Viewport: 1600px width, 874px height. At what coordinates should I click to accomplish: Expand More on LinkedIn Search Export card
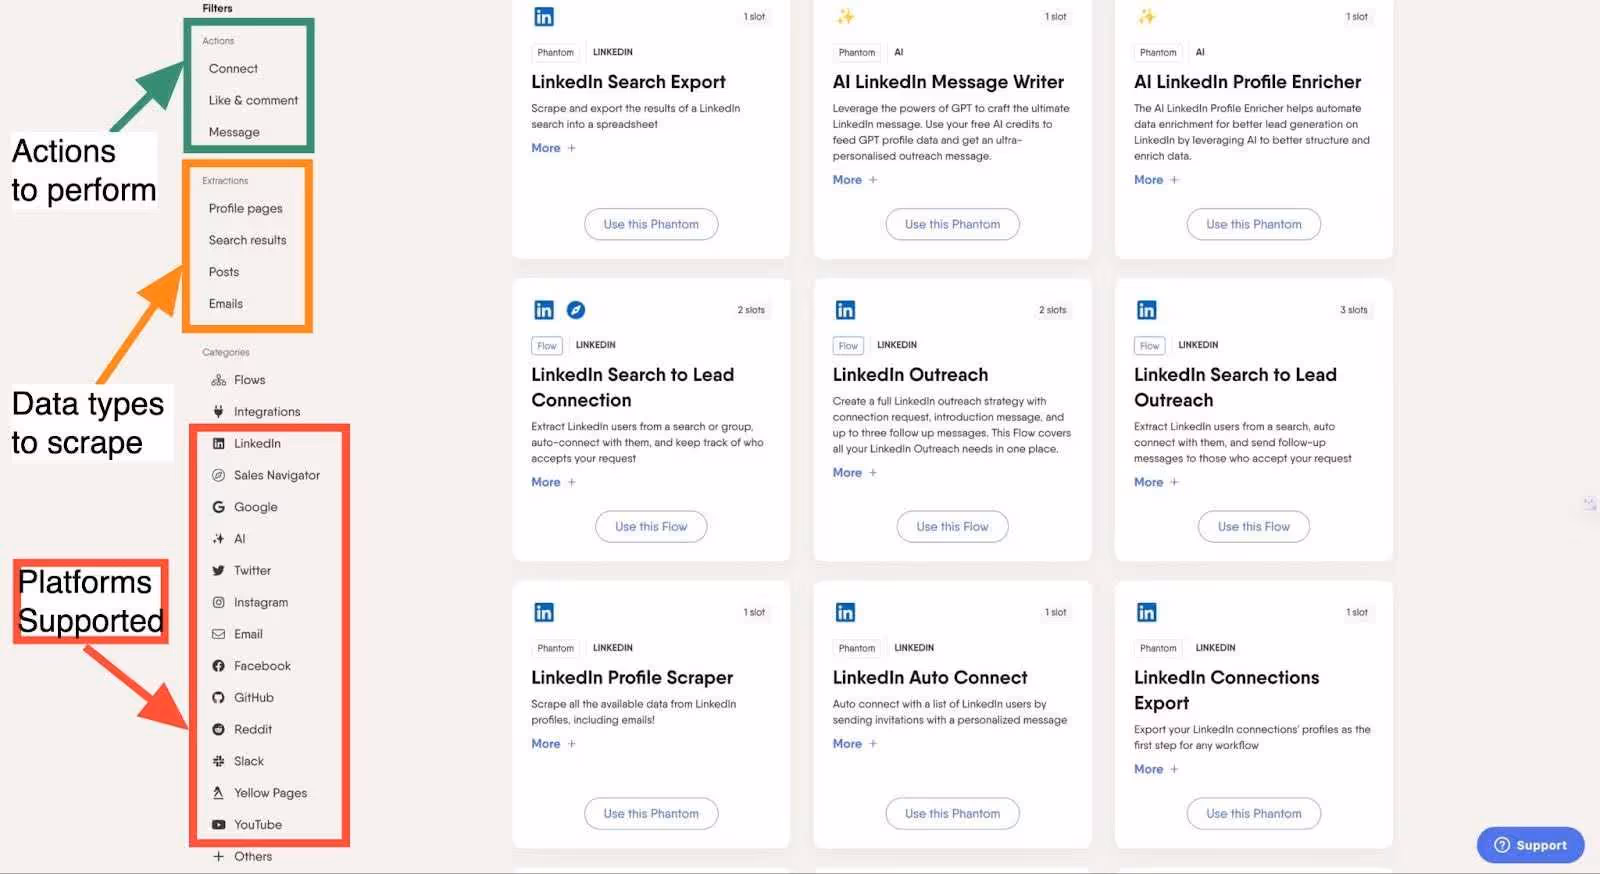553,148
